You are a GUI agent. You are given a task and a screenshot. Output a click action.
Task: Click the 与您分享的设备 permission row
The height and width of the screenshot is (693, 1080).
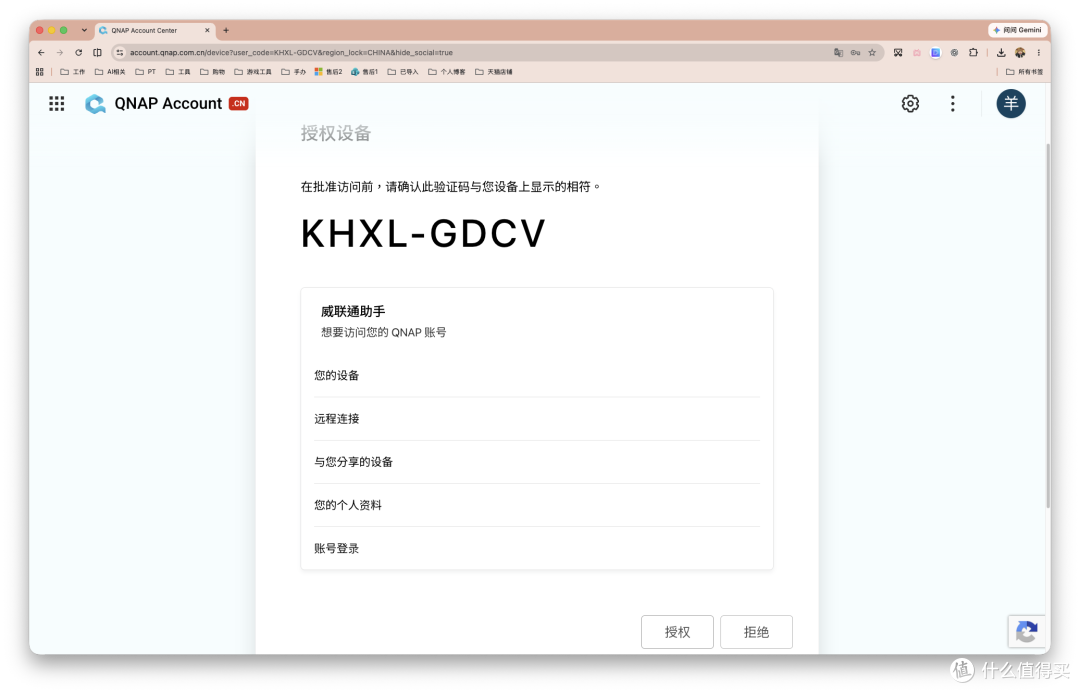point(537,462)
